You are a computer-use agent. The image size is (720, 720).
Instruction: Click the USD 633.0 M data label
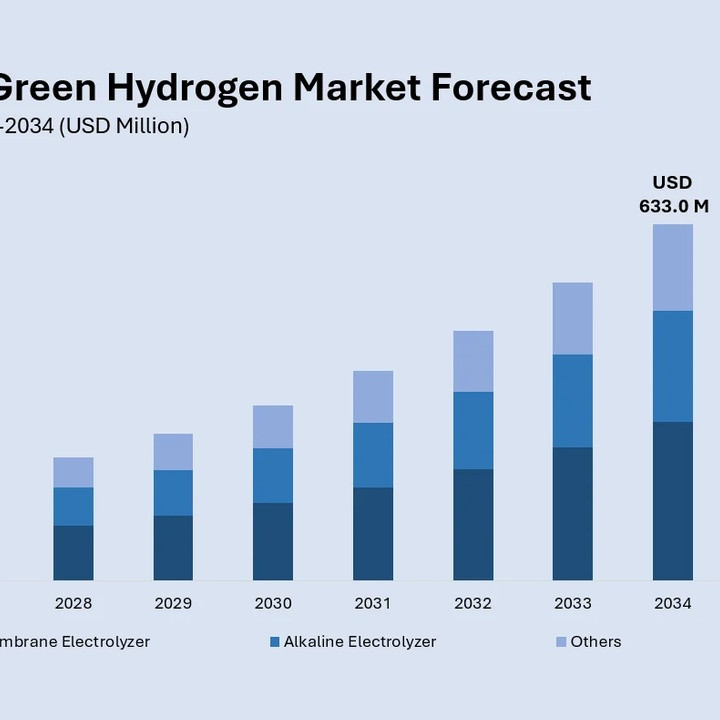673,195
